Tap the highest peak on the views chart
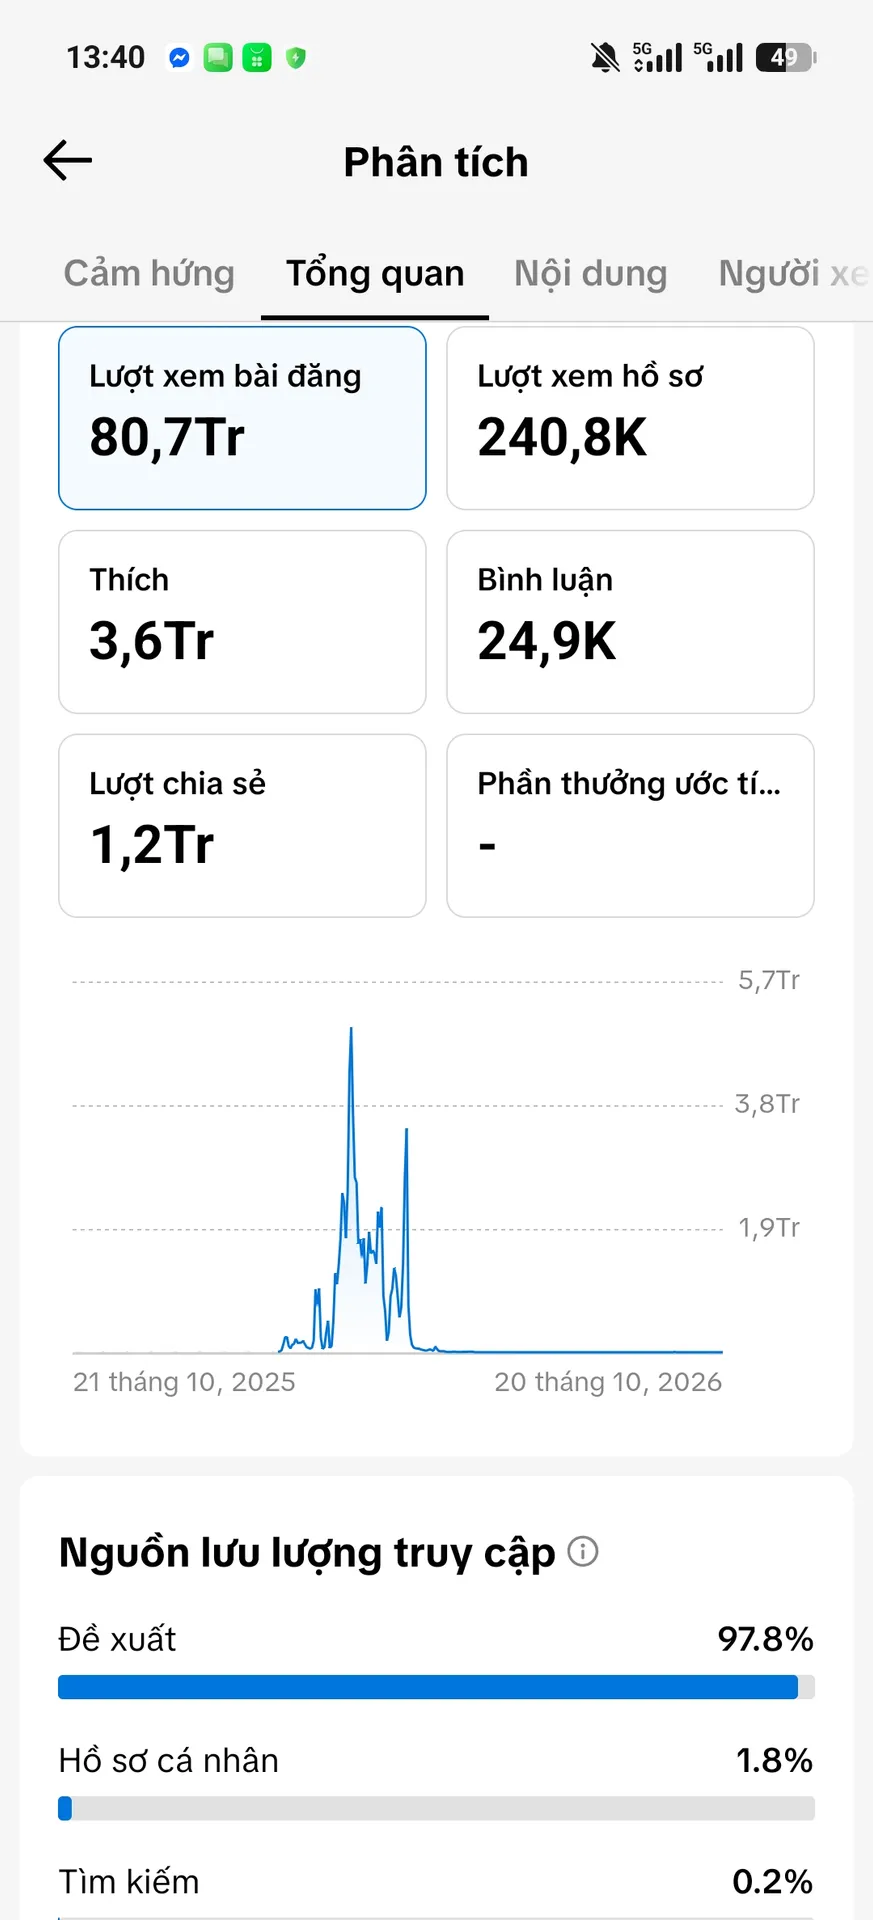The width and height of the screenshot is (873, 1920). click(351, 1030)
